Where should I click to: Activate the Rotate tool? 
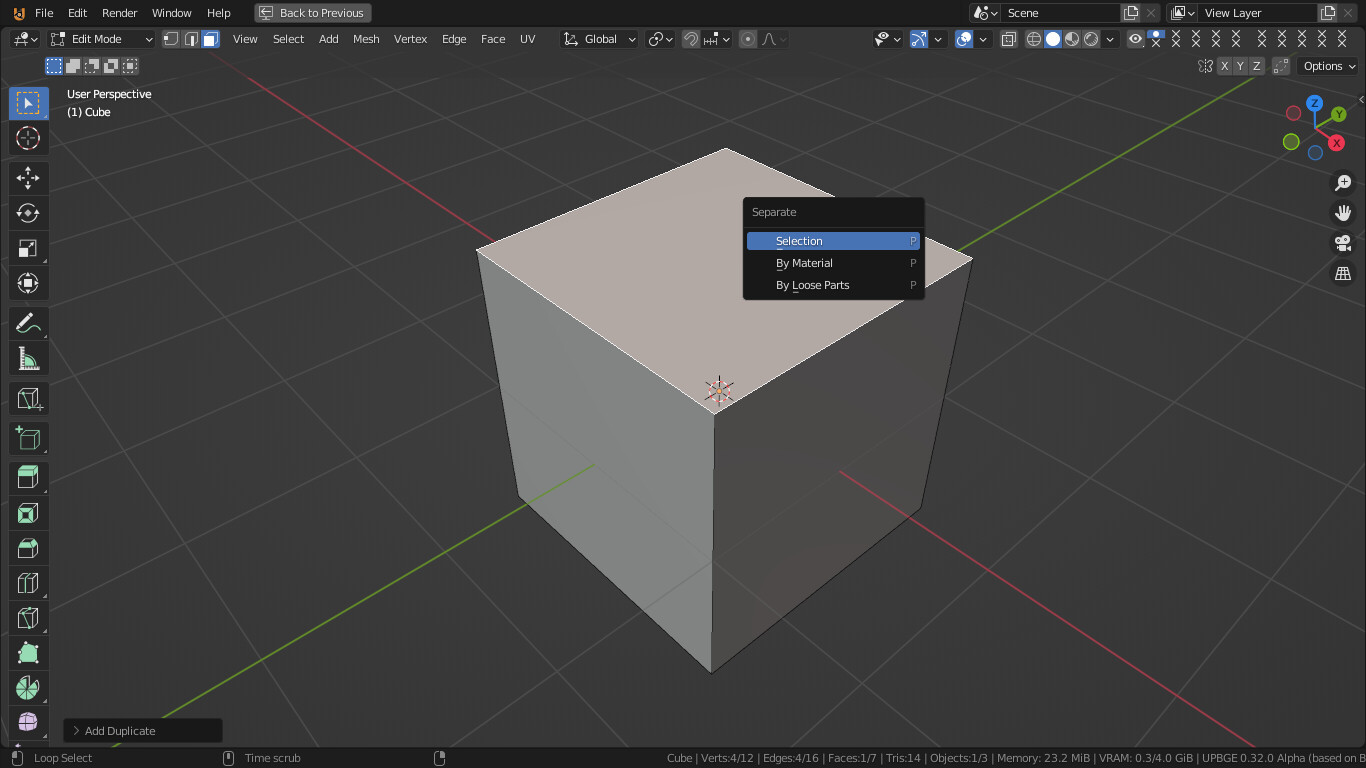[28, 213]
